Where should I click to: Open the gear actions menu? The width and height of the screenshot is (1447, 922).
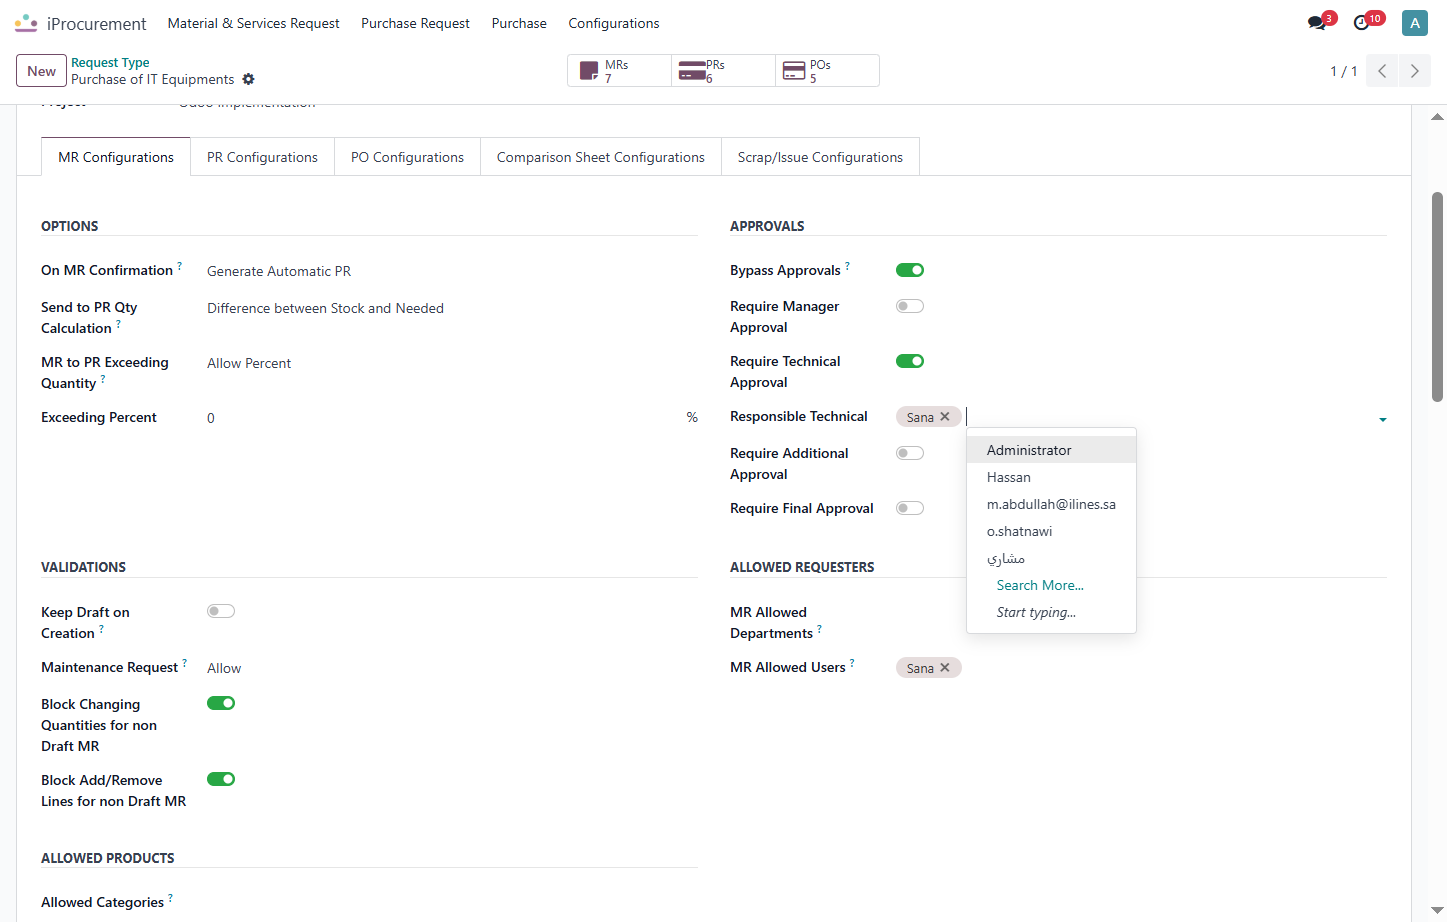tap(249, 79)
